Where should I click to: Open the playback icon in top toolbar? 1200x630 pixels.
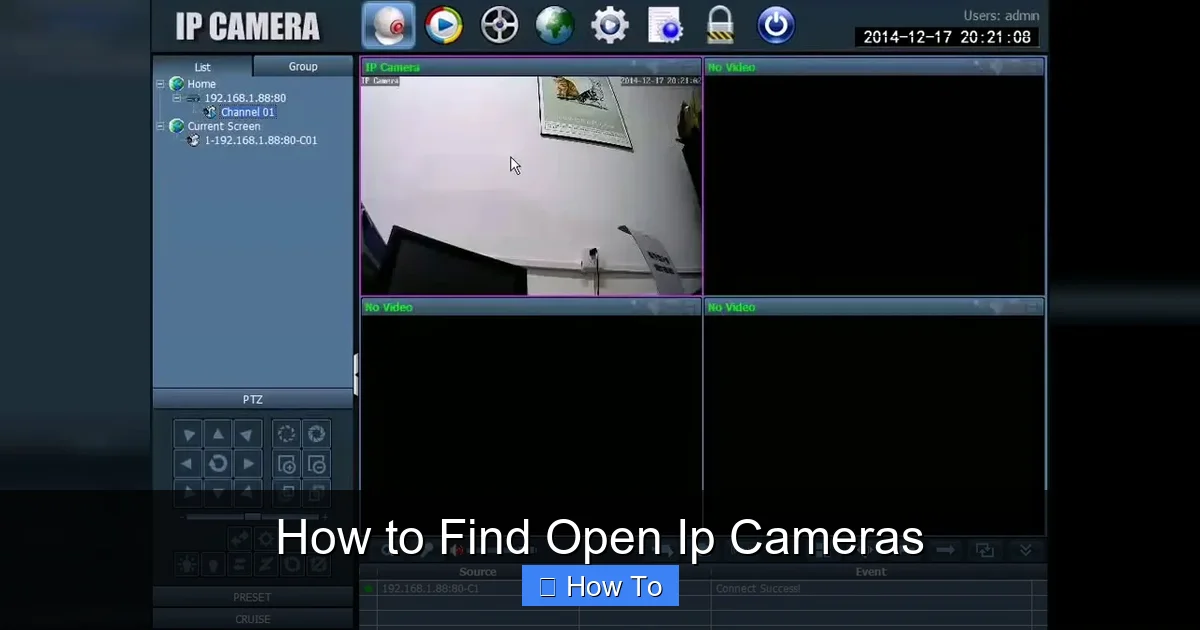444,25
